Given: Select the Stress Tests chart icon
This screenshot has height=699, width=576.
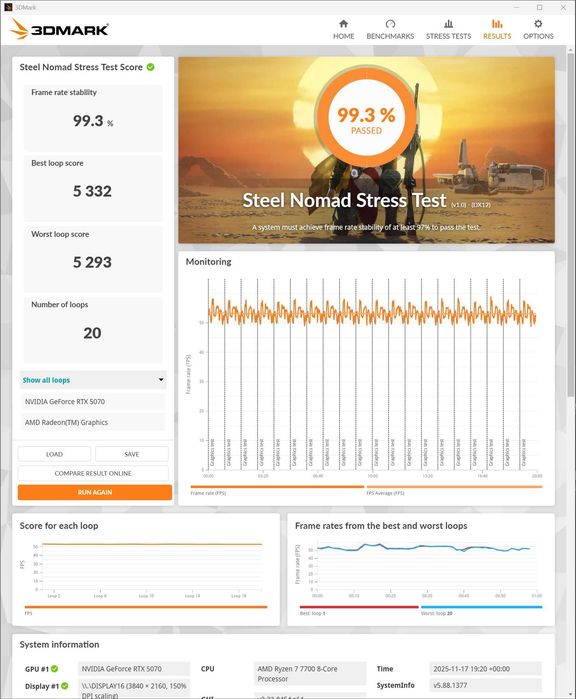Looking at the screenshot, I should 448,24.
